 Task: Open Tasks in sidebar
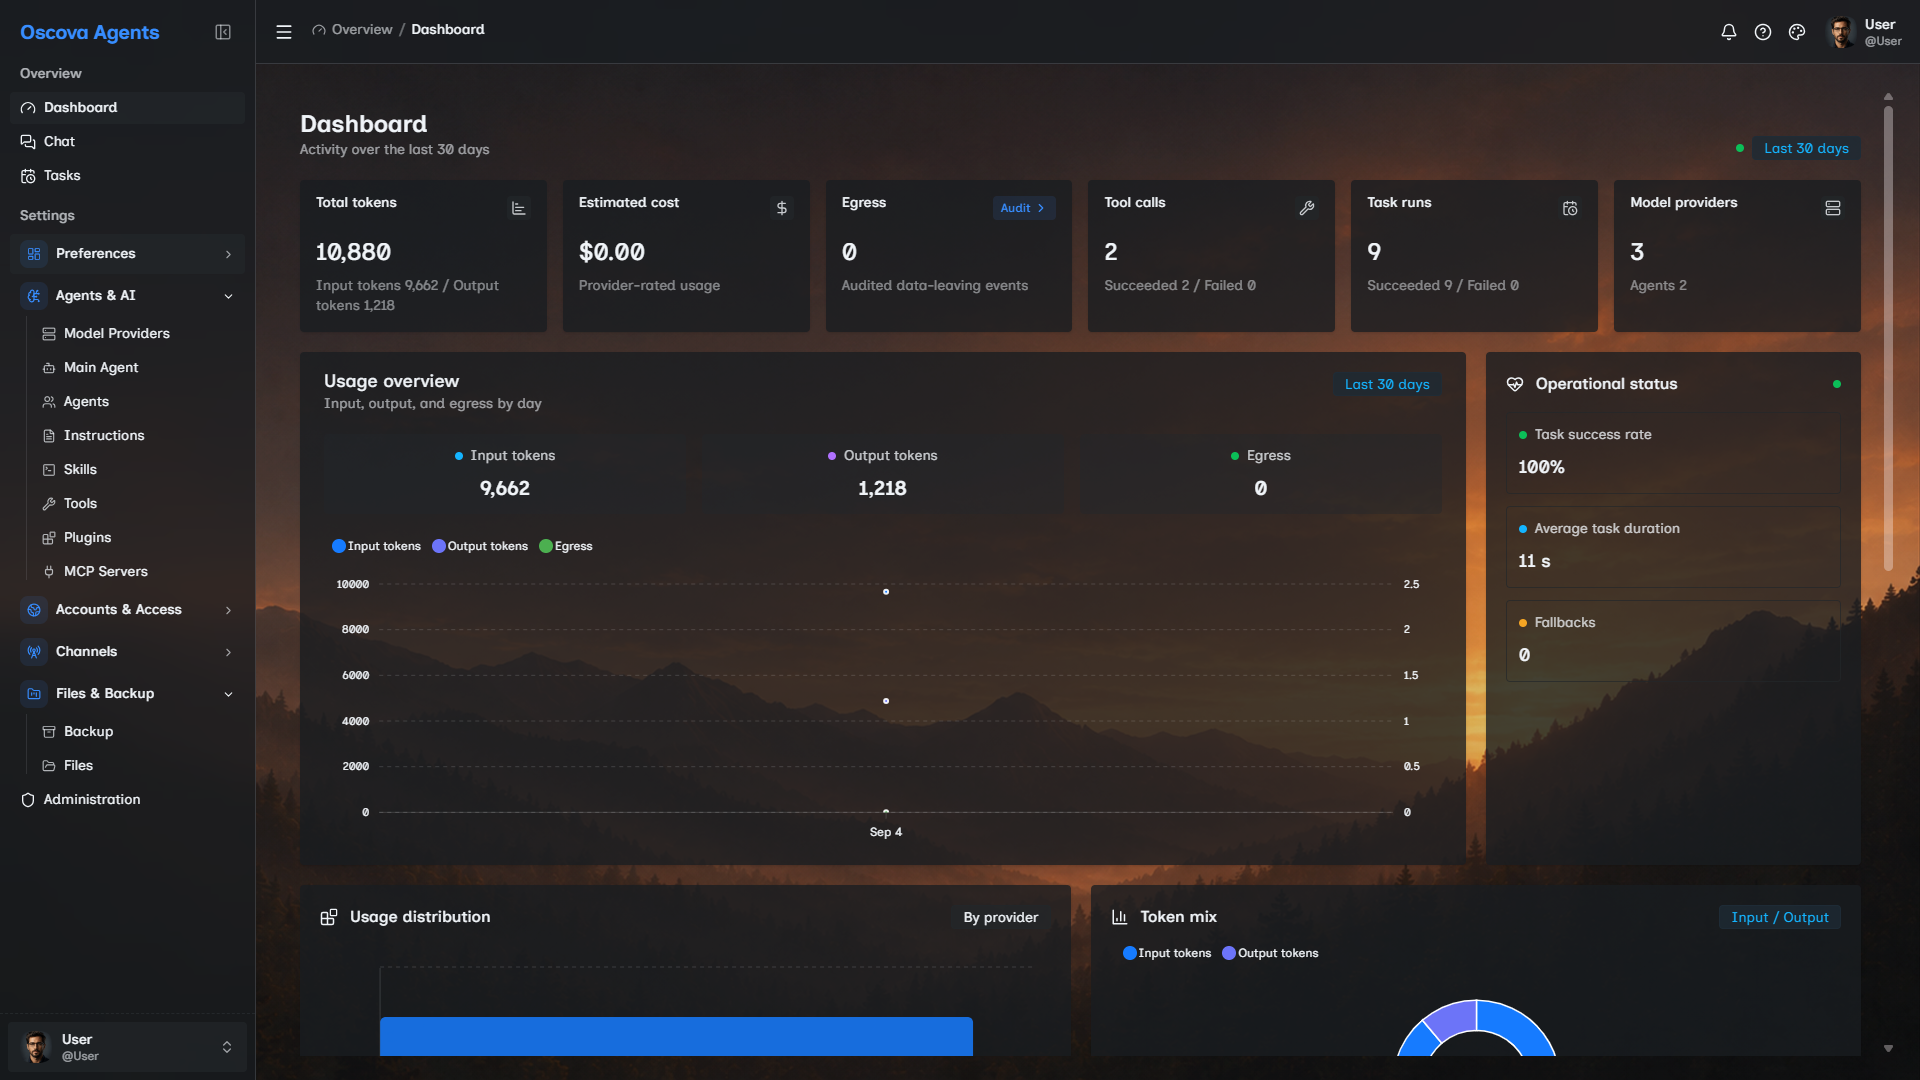127,176
